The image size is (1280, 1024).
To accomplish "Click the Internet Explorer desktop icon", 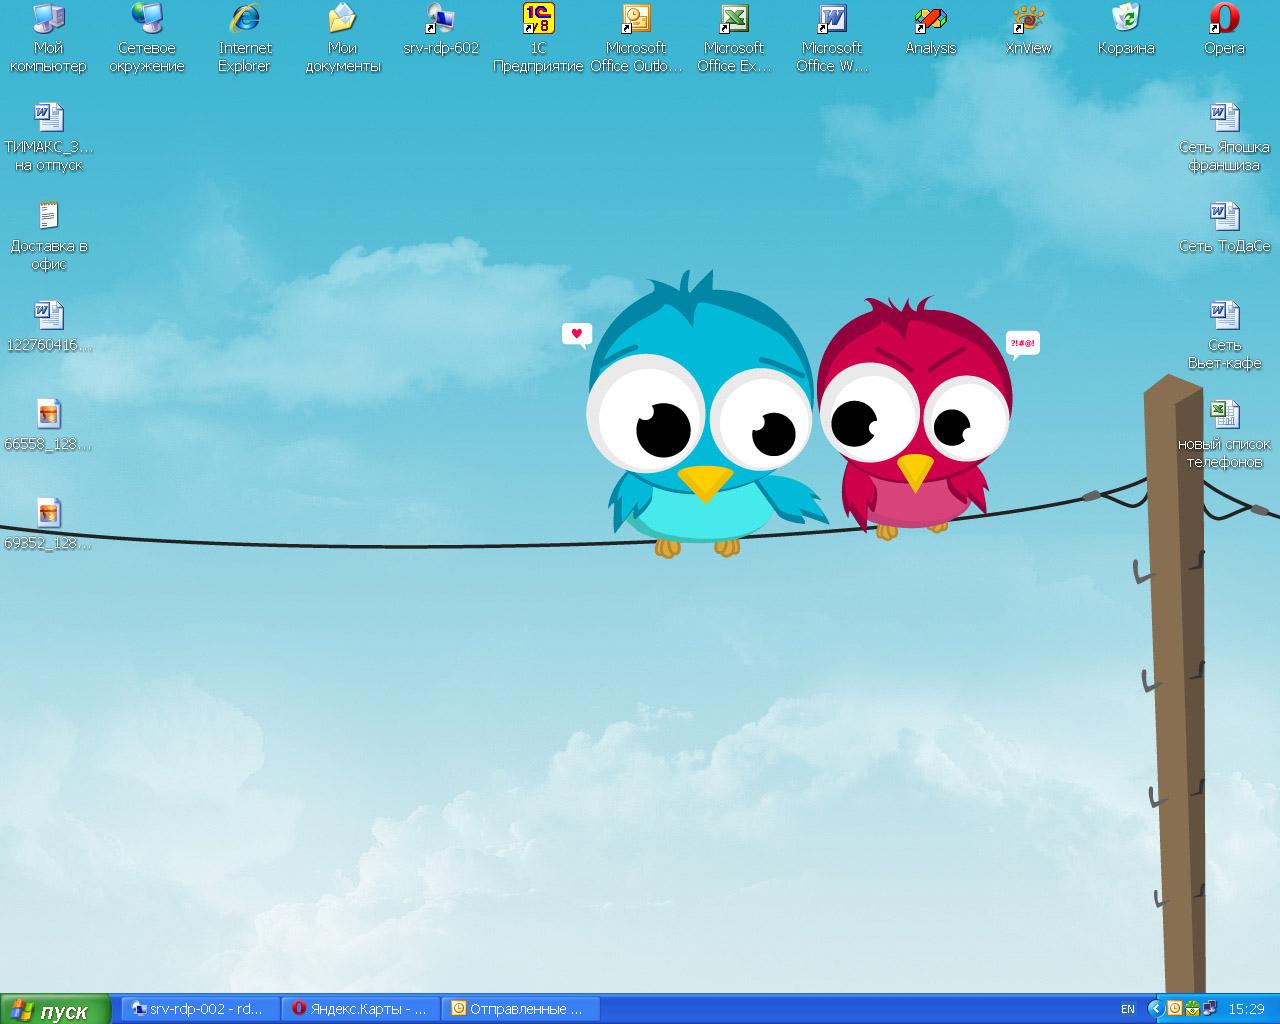I will tap(245, 20).
